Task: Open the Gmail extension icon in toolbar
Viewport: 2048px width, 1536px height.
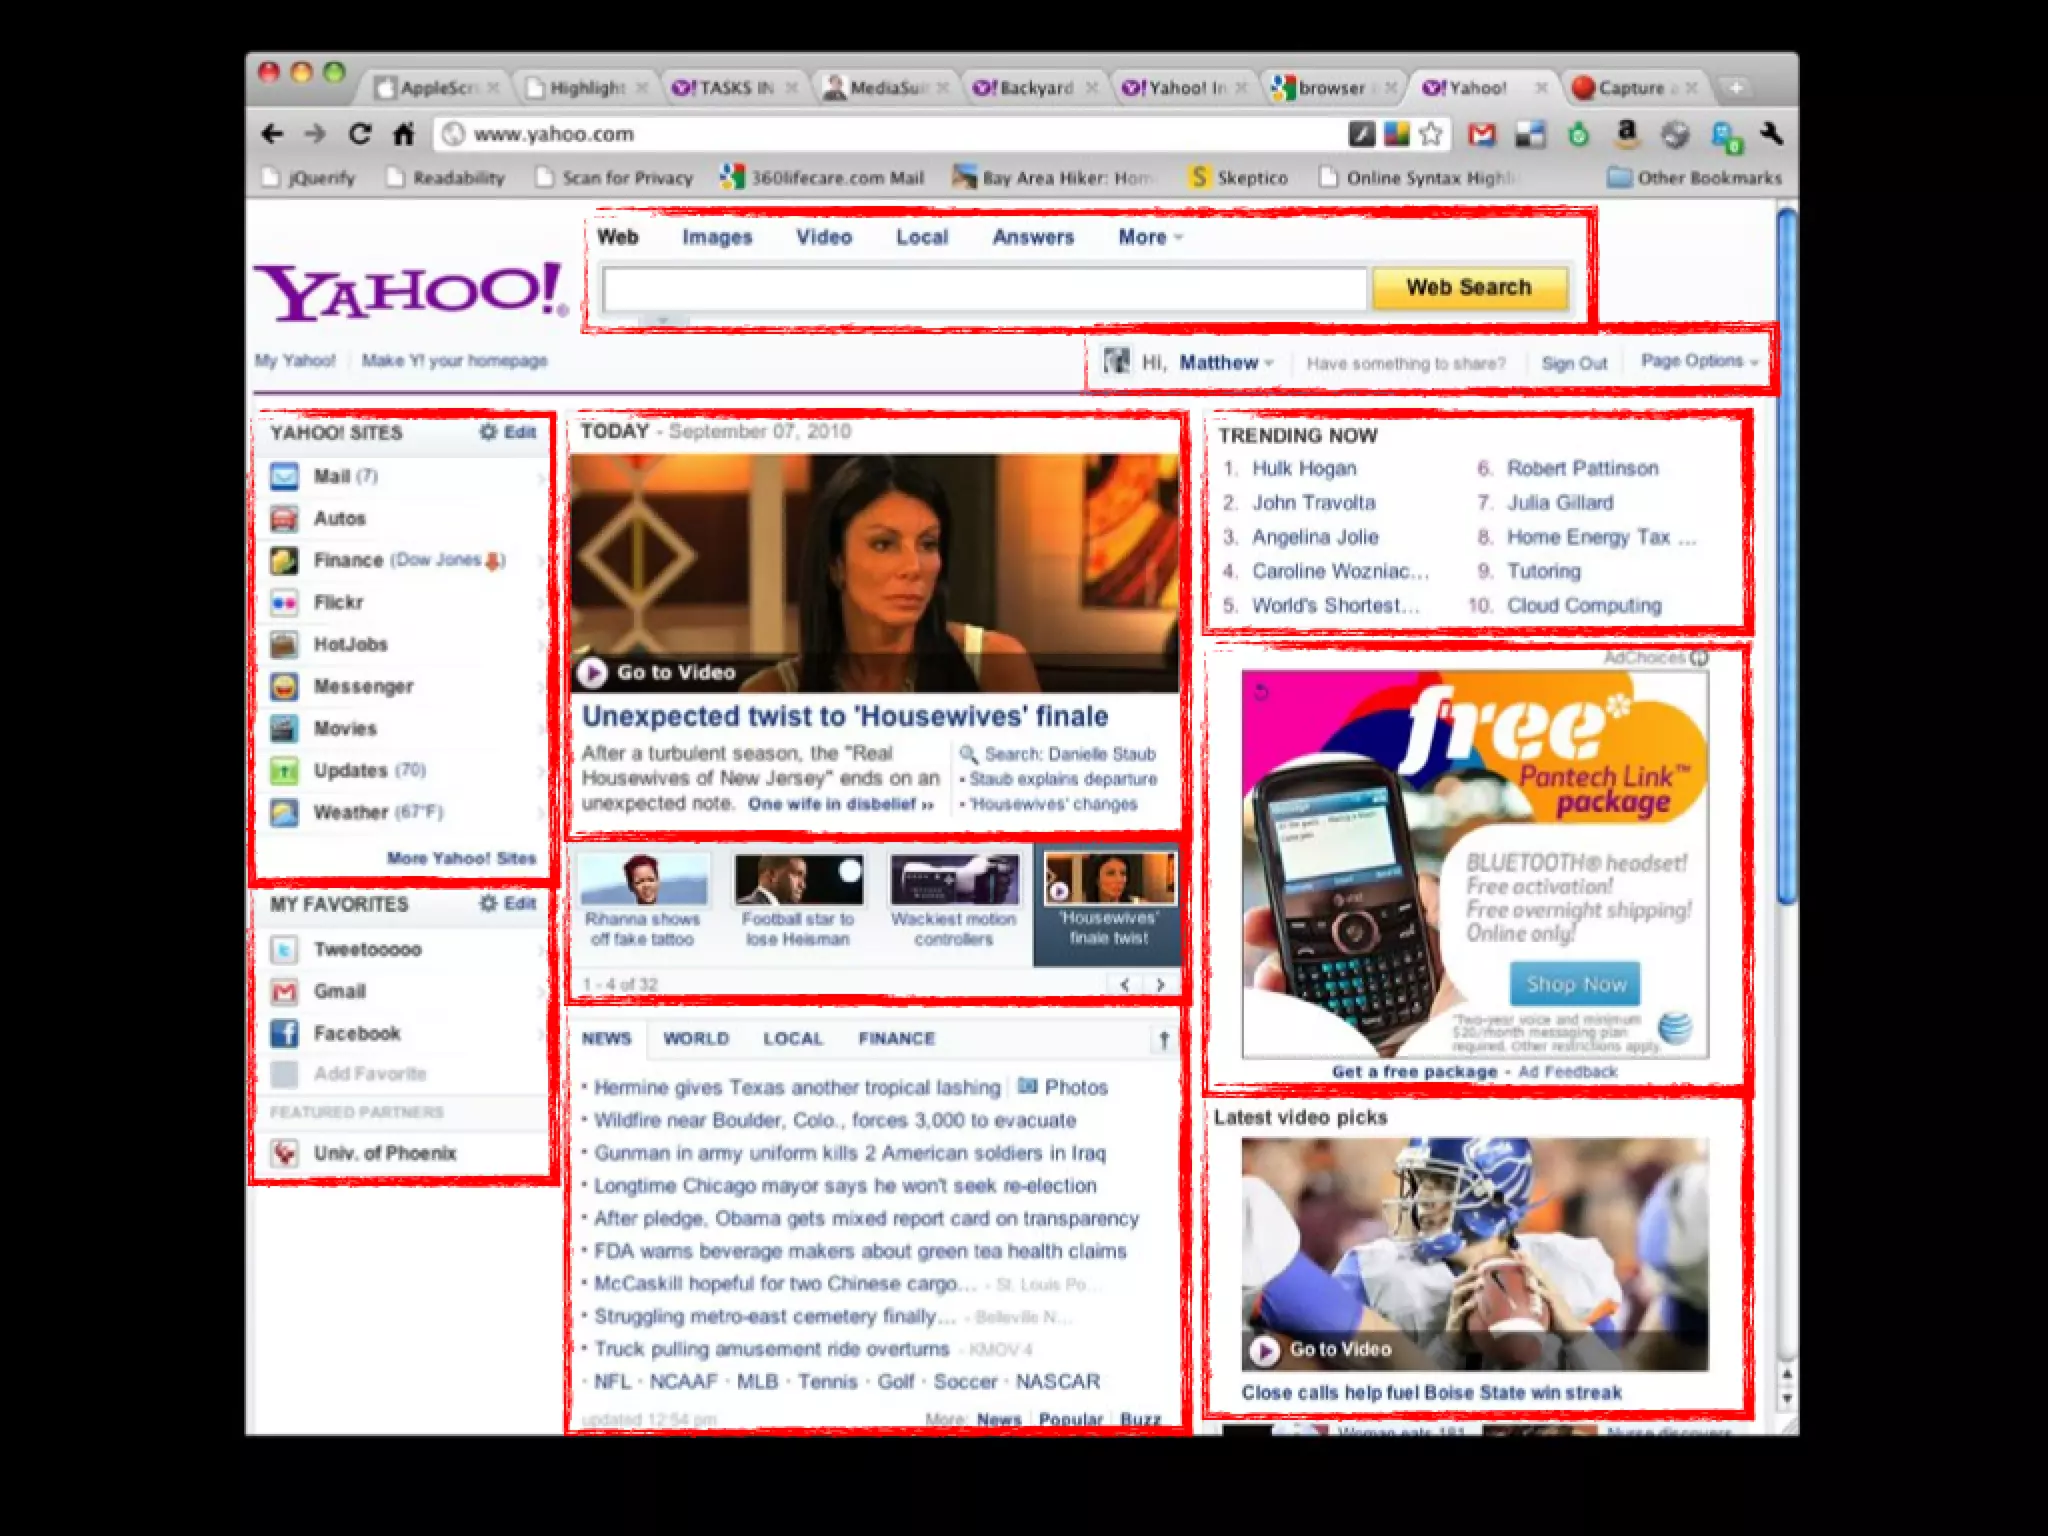Action: coord(1482,134)
